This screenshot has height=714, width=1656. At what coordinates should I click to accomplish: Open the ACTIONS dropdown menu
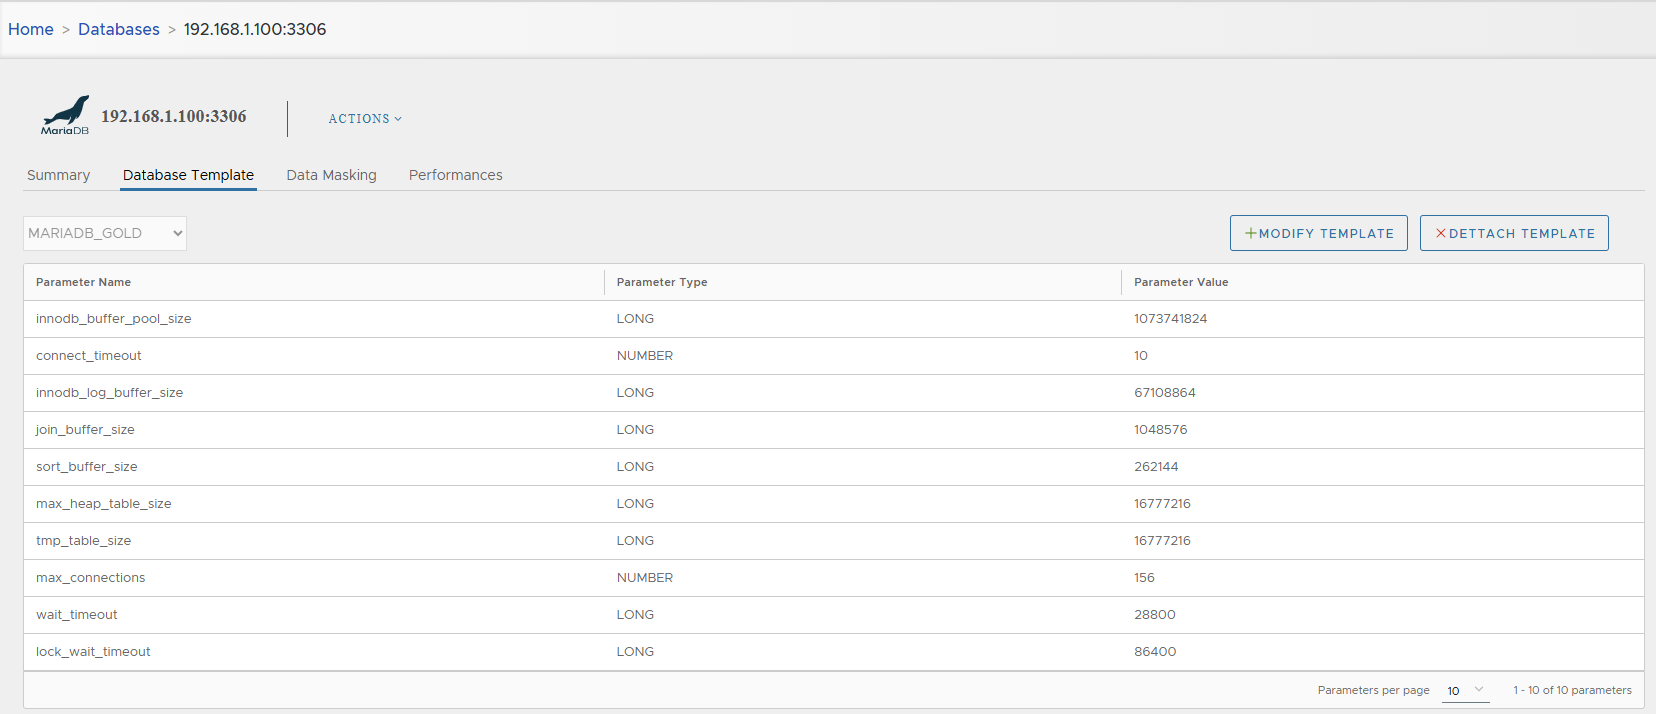tap(365, 119)
